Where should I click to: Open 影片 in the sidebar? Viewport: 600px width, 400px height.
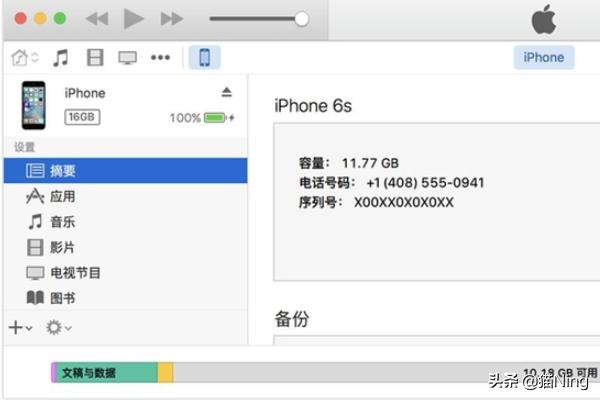pos(62,247)
